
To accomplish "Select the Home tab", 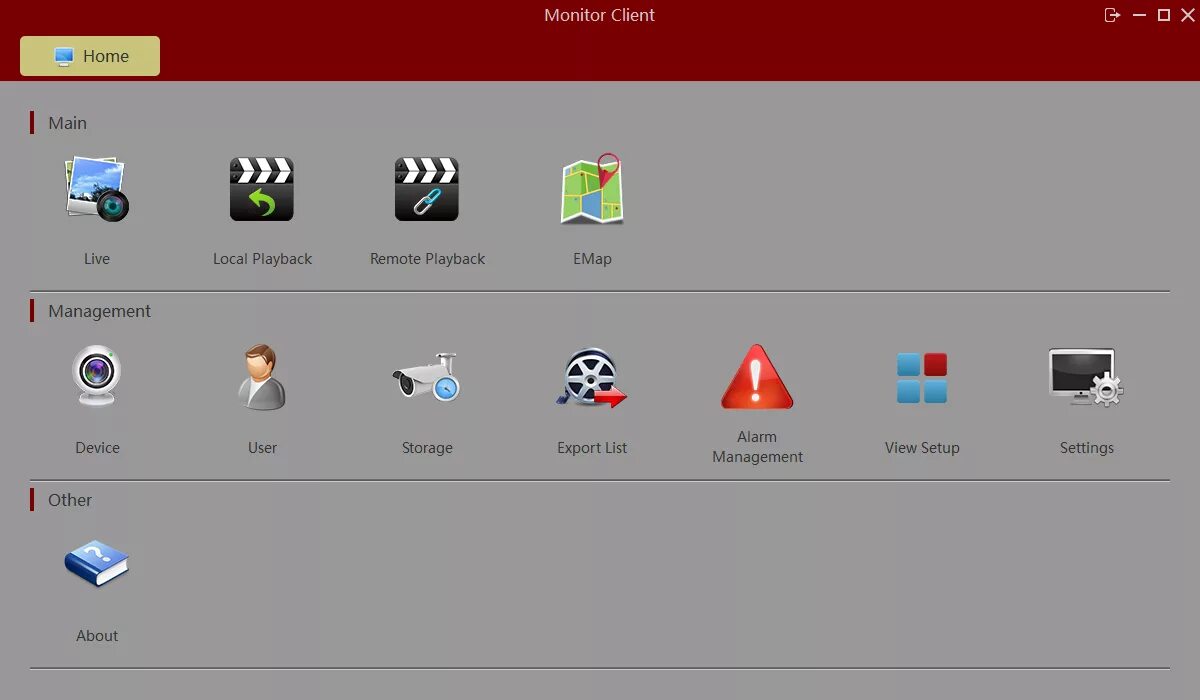I will tap(90, 56).
